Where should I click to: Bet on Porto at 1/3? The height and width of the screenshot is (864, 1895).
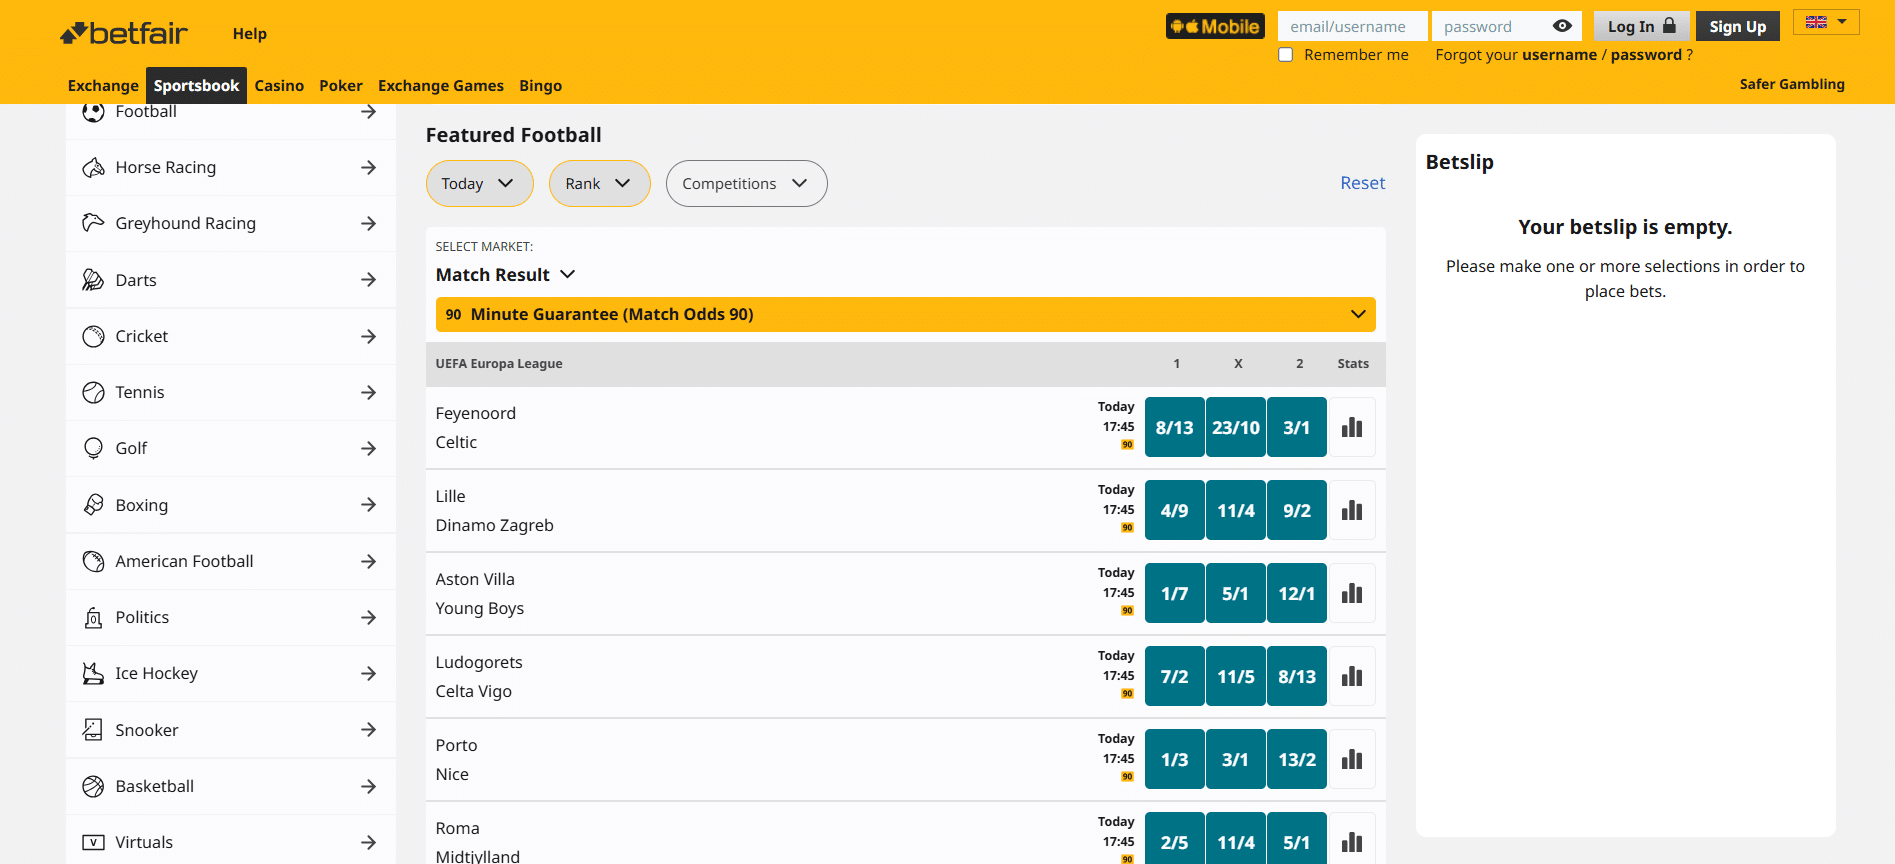tap(1174, 759)
